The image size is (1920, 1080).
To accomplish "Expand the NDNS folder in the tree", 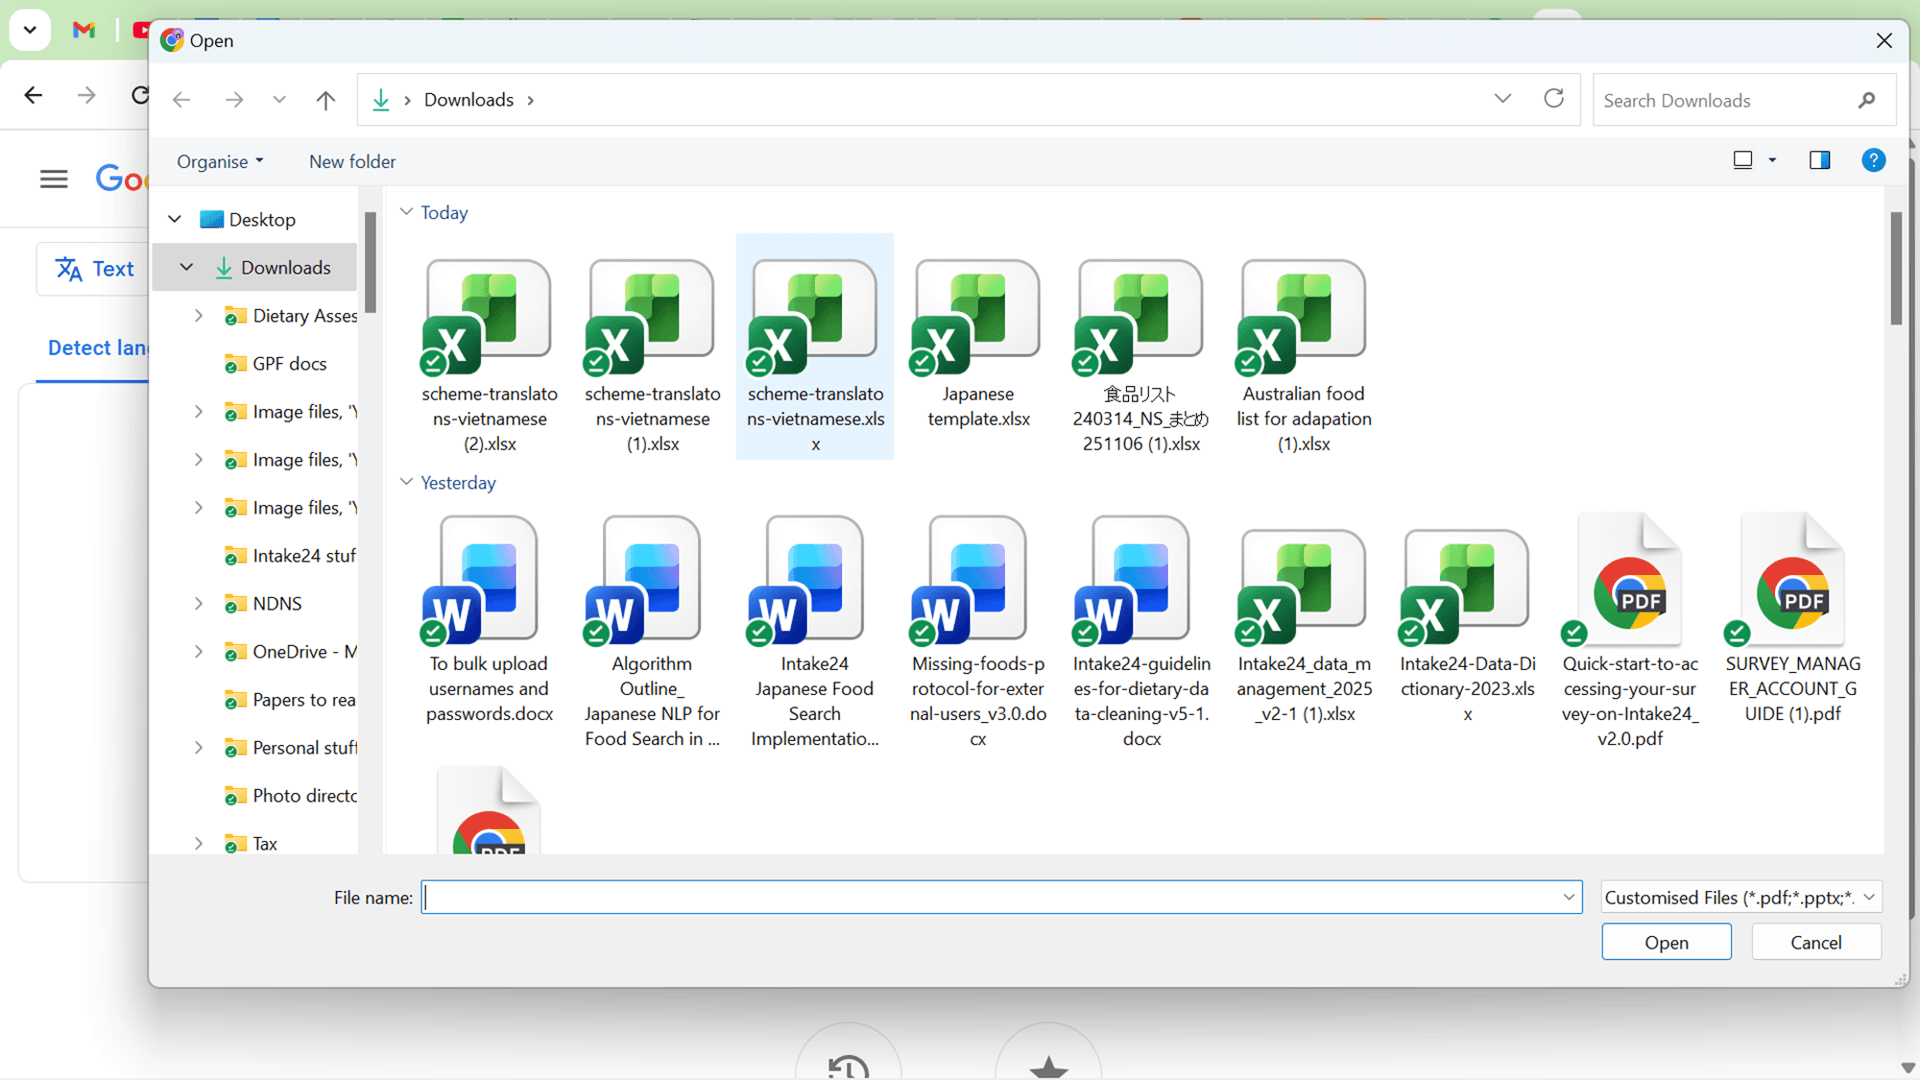I will [198, 603].
